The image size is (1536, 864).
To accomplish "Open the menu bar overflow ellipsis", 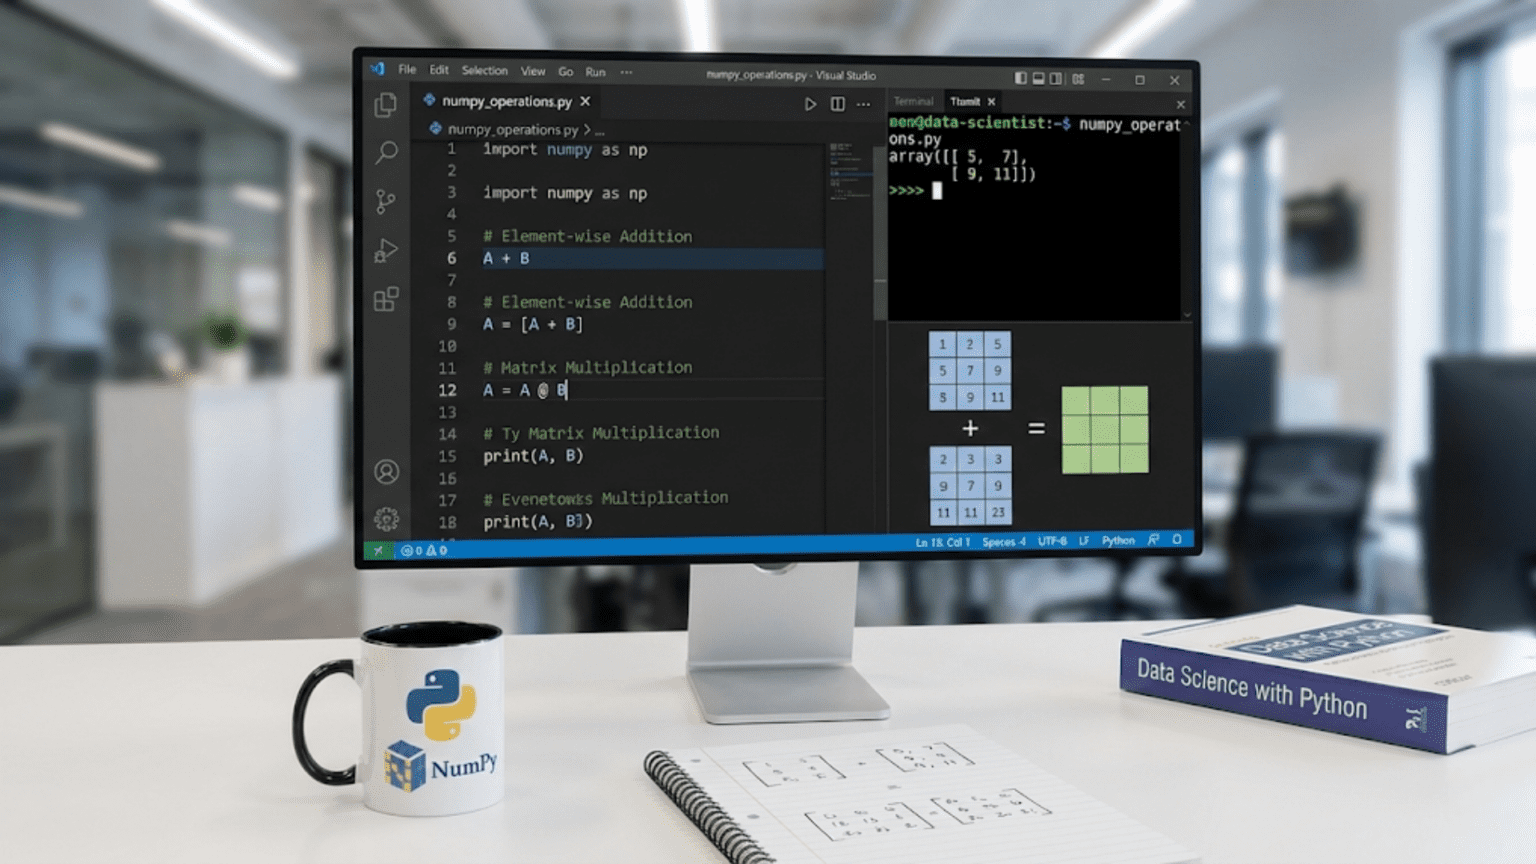I will pos(627,71).
